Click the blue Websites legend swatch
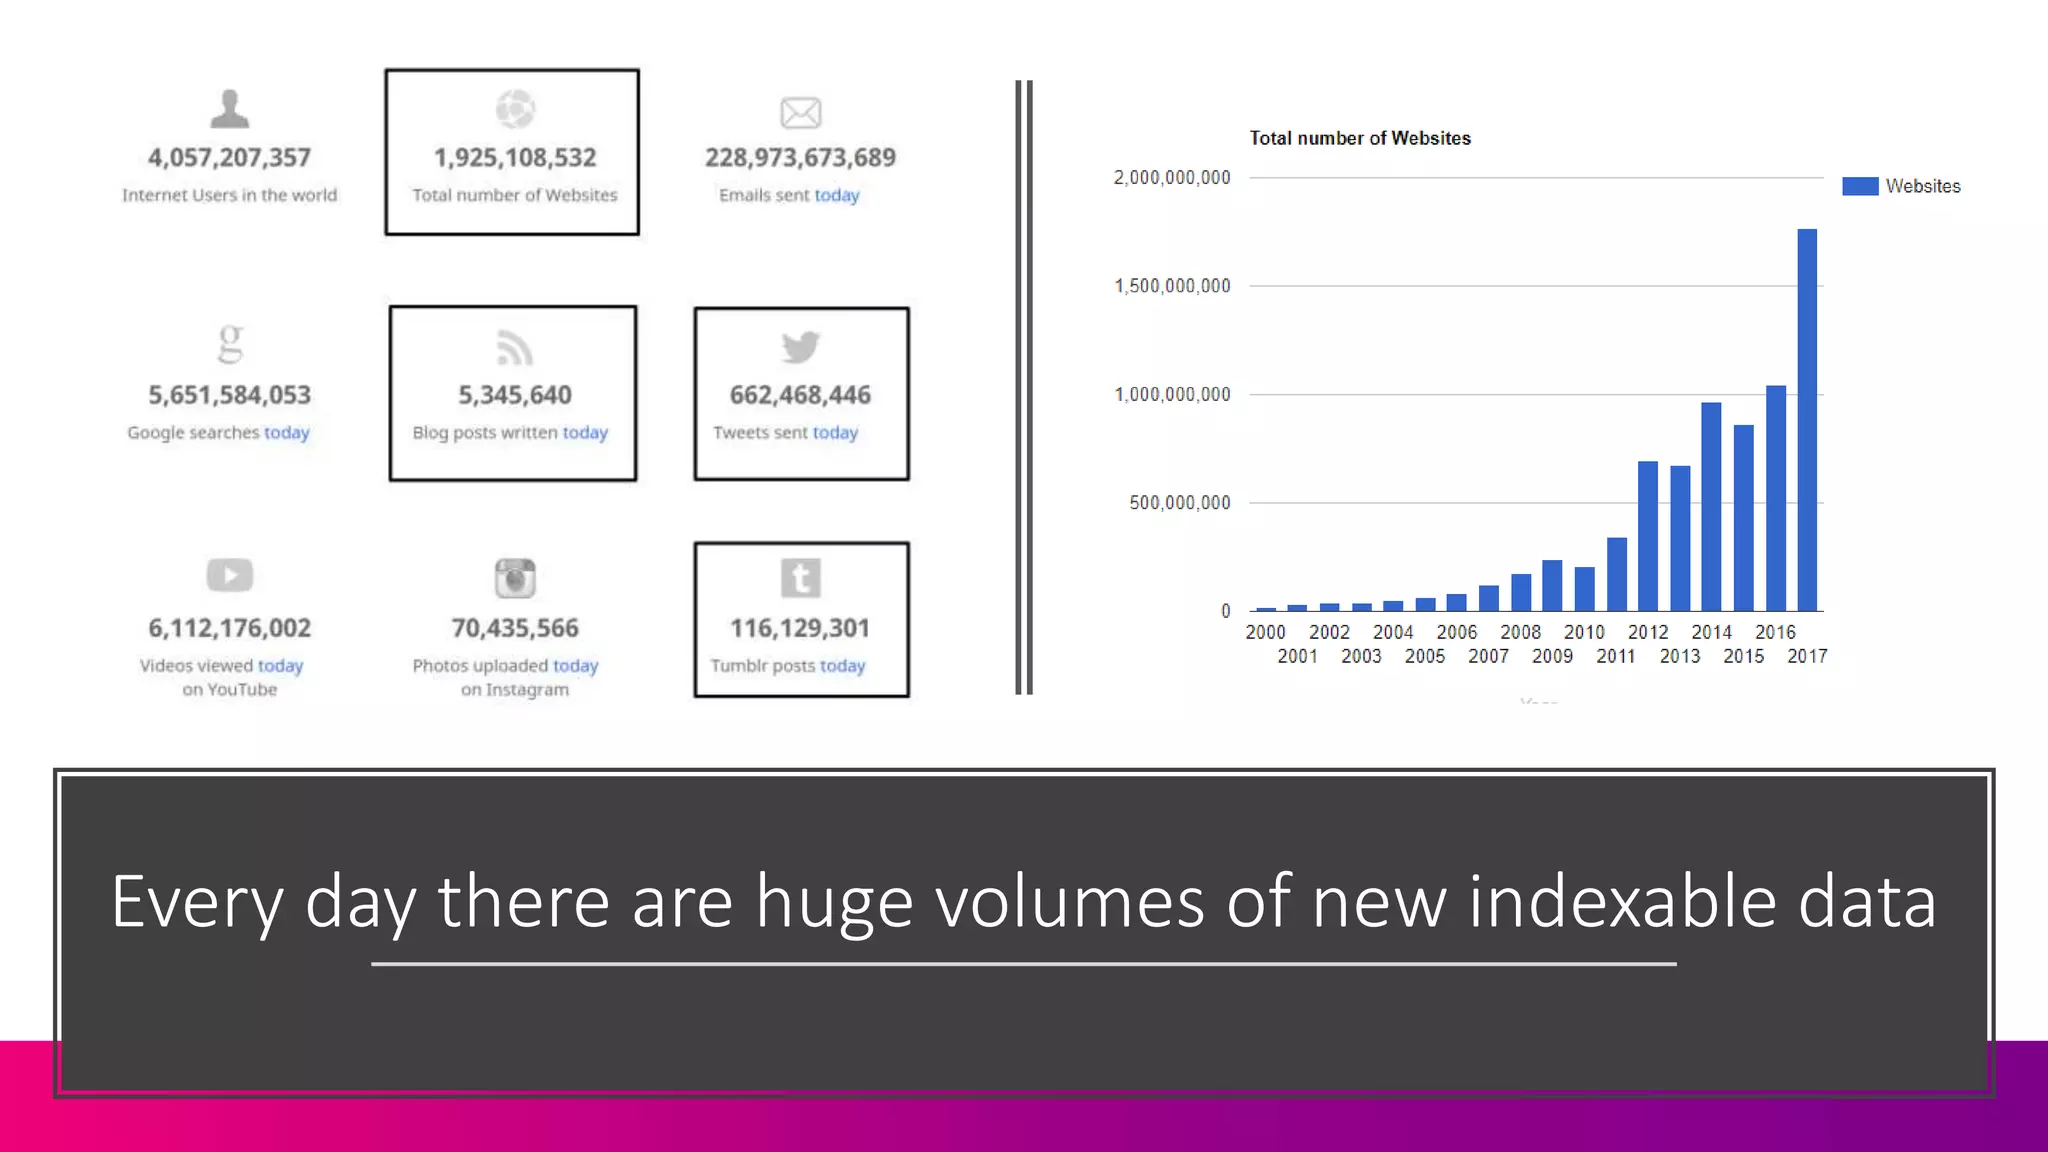 tap(1860, 186)
